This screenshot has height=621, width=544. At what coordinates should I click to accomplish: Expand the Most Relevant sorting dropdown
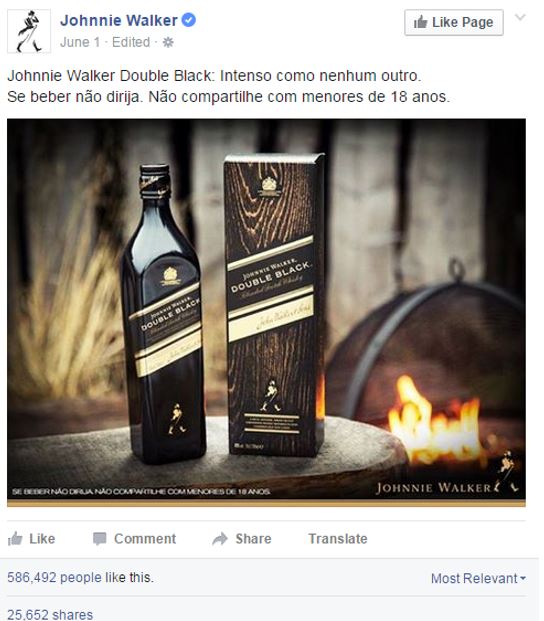478,578
